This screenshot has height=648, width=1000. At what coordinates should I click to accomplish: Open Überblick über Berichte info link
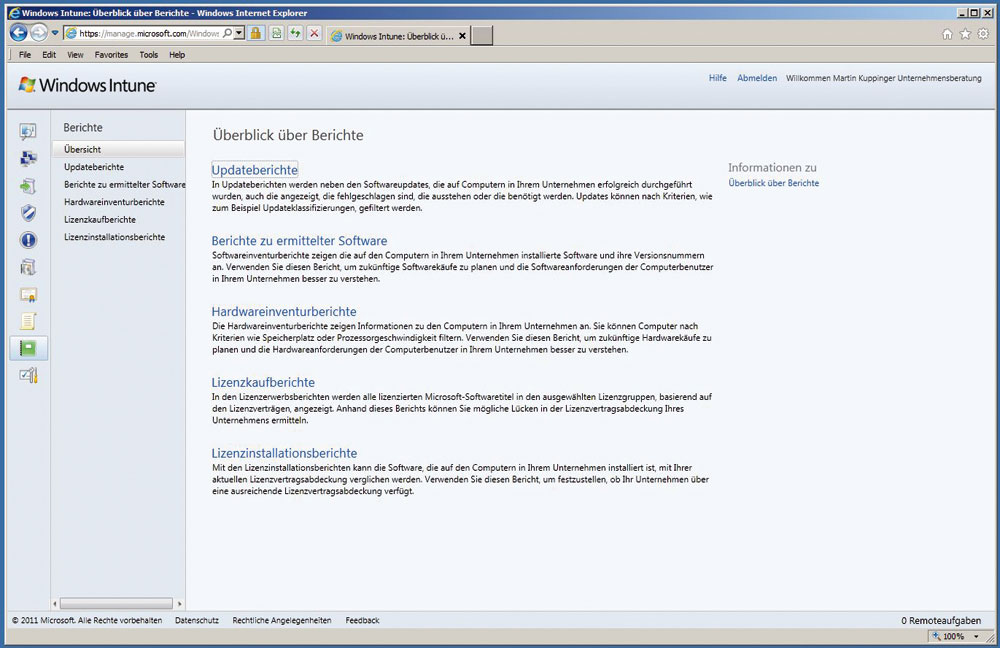coord(774,183)
